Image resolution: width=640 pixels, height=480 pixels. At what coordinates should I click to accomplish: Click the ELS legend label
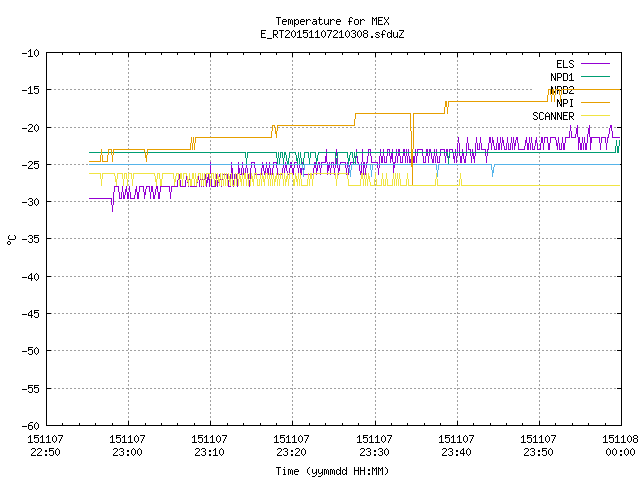coord(565,64)
